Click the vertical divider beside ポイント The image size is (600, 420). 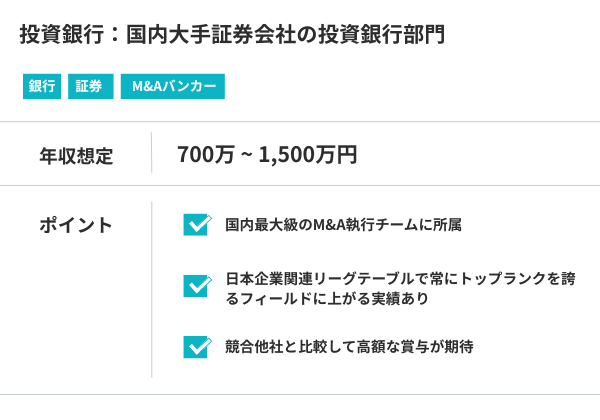151,290
